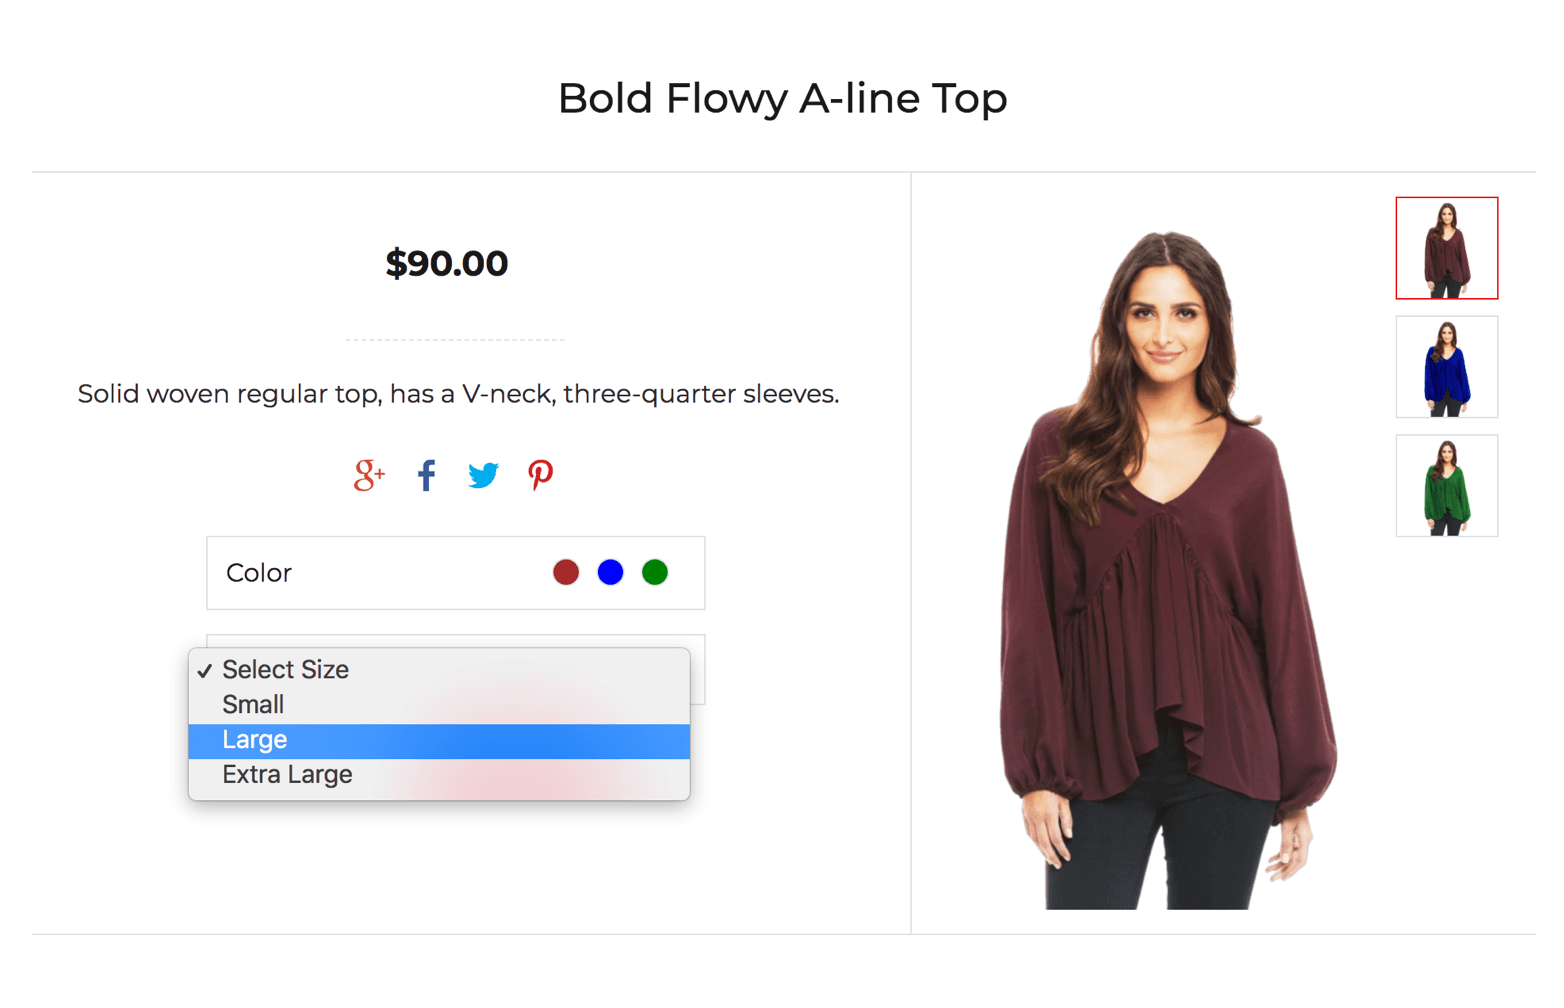Choose the checked "Select Size" option
The width and height of the screenshot is (1564, 1008).
[285, 669]
